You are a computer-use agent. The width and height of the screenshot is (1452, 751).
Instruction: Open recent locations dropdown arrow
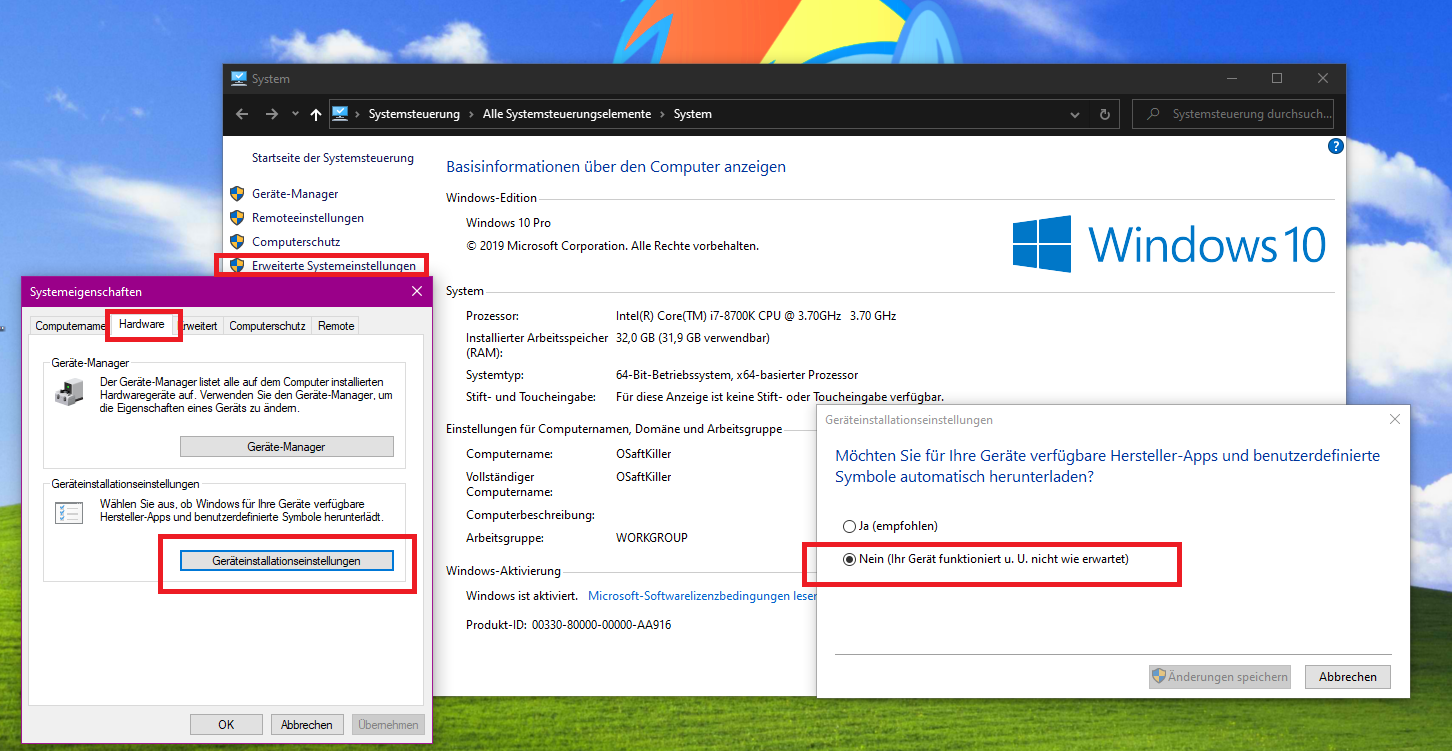(x=295, y=114)
